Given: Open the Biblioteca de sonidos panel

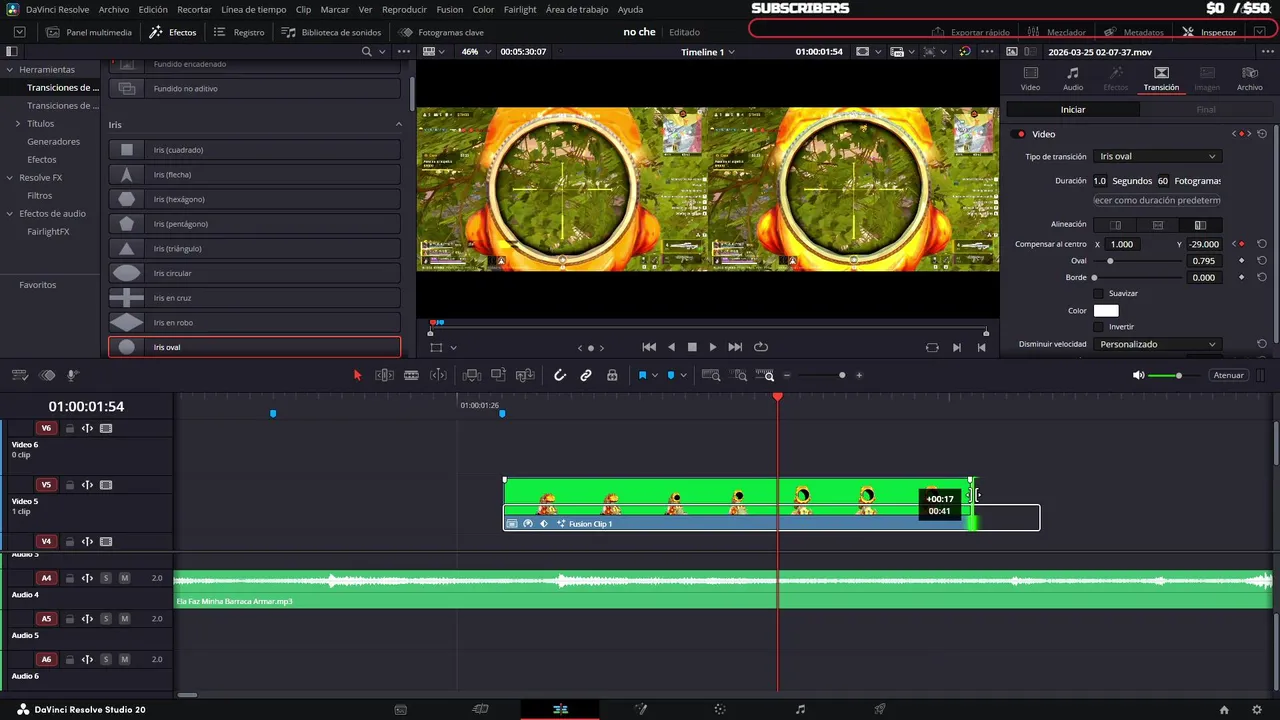Looking at the screenshot, I should tap(331, 32).
